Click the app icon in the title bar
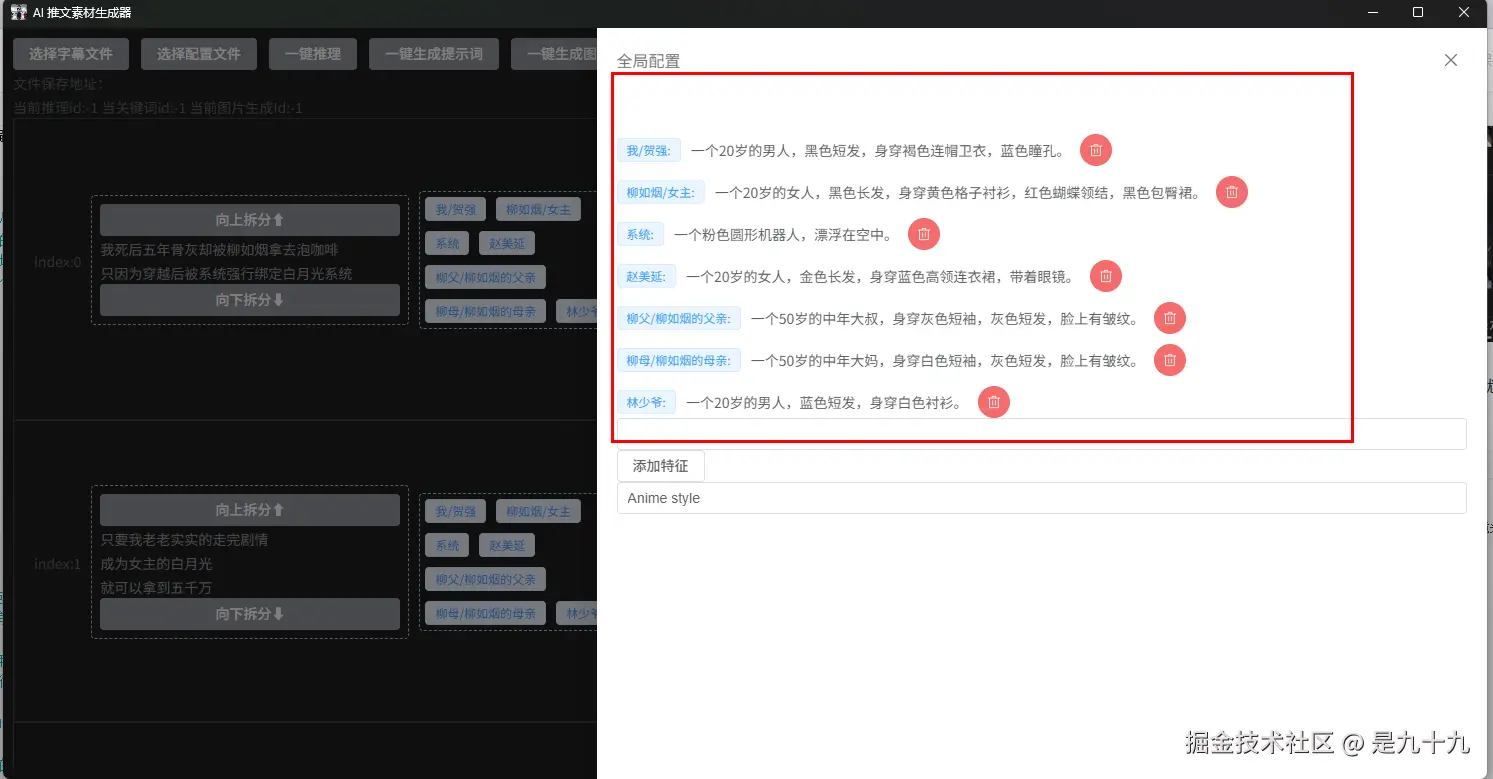1493x779 pixels. click(x=18, y=12)
